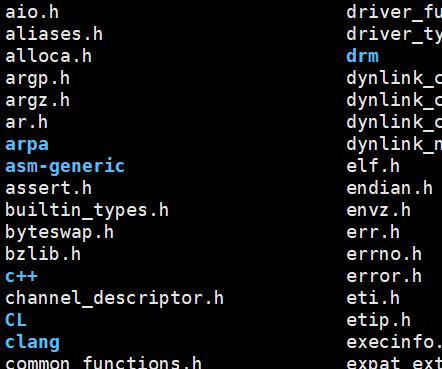Select the aio.h file name

pos(32,12)
